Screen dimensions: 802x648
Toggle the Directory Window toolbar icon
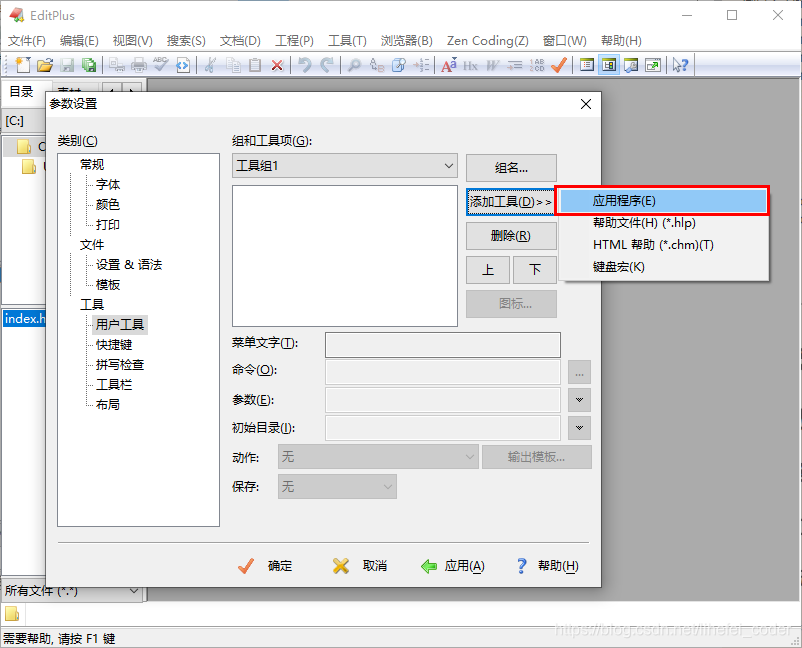click(587, 65)
